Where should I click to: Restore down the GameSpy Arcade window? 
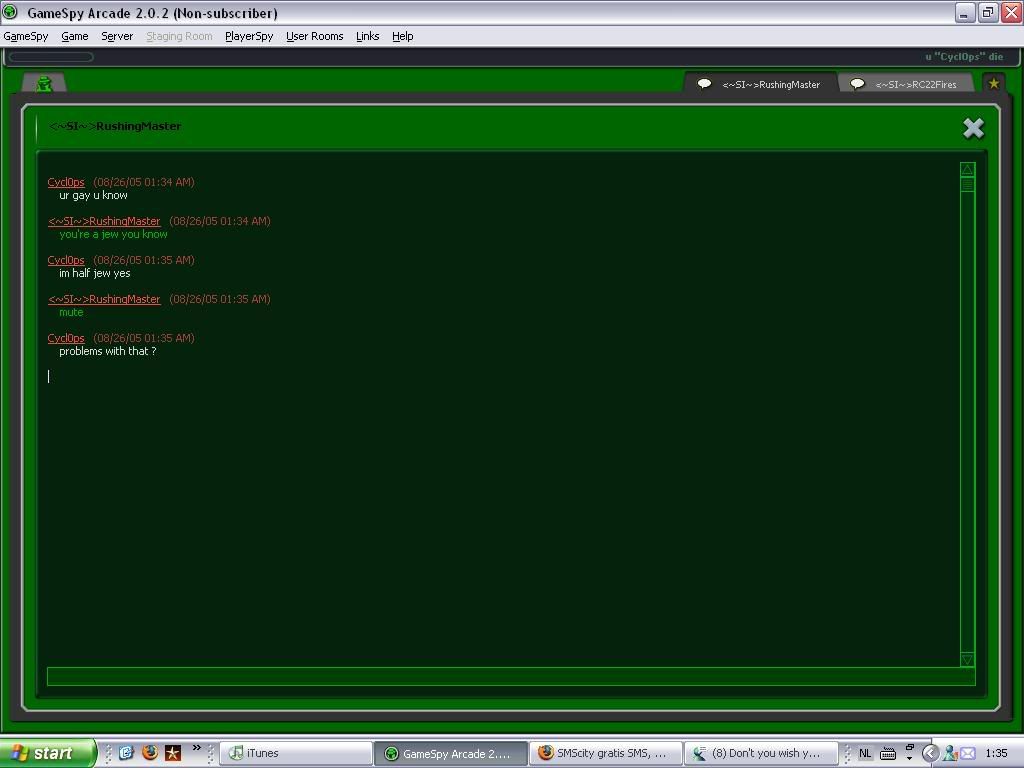[x=988, y=12]
